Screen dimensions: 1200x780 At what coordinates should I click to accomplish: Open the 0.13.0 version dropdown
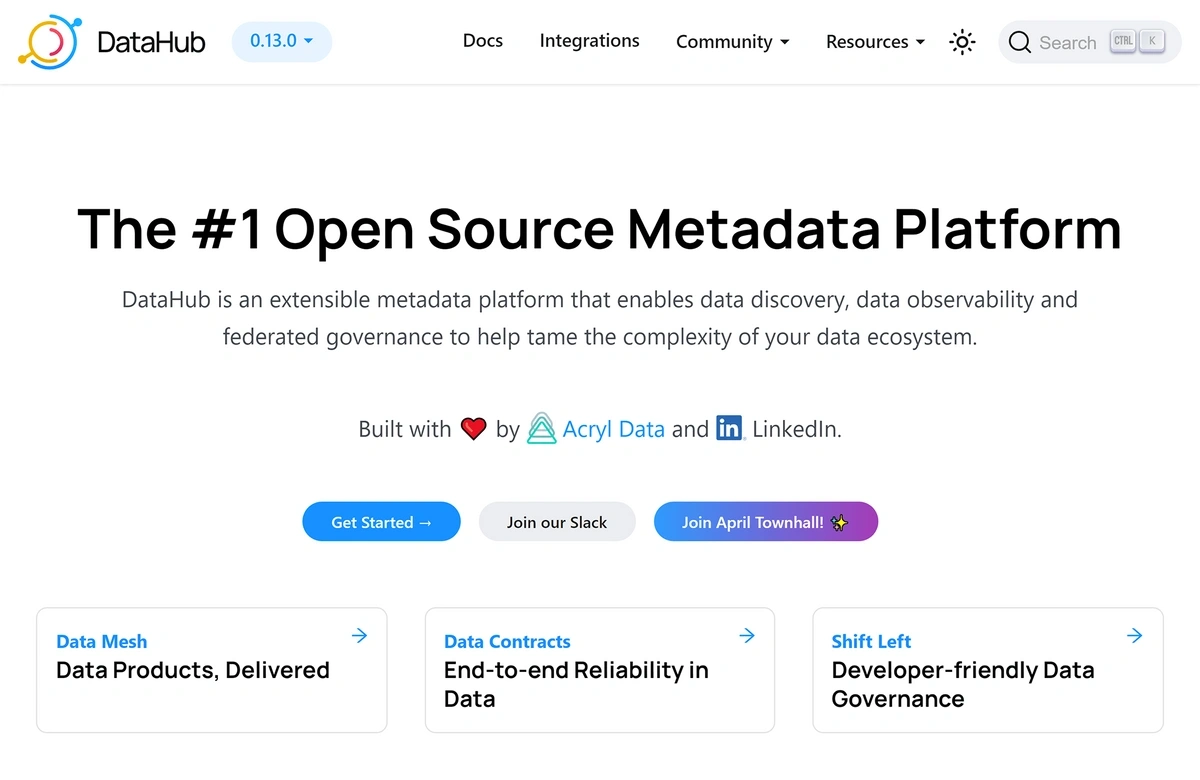(282, 41)
